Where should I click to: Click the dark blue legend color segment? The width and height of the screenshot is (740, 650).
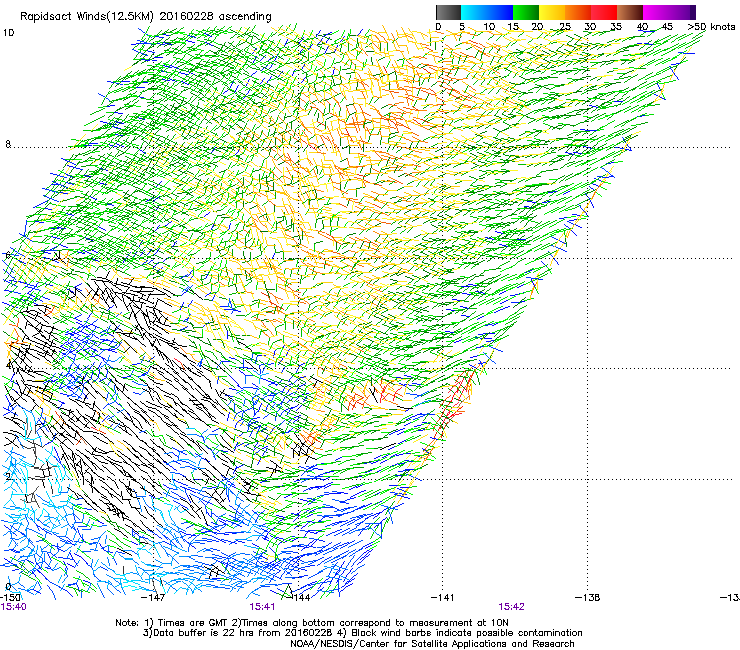click(500, 12)
